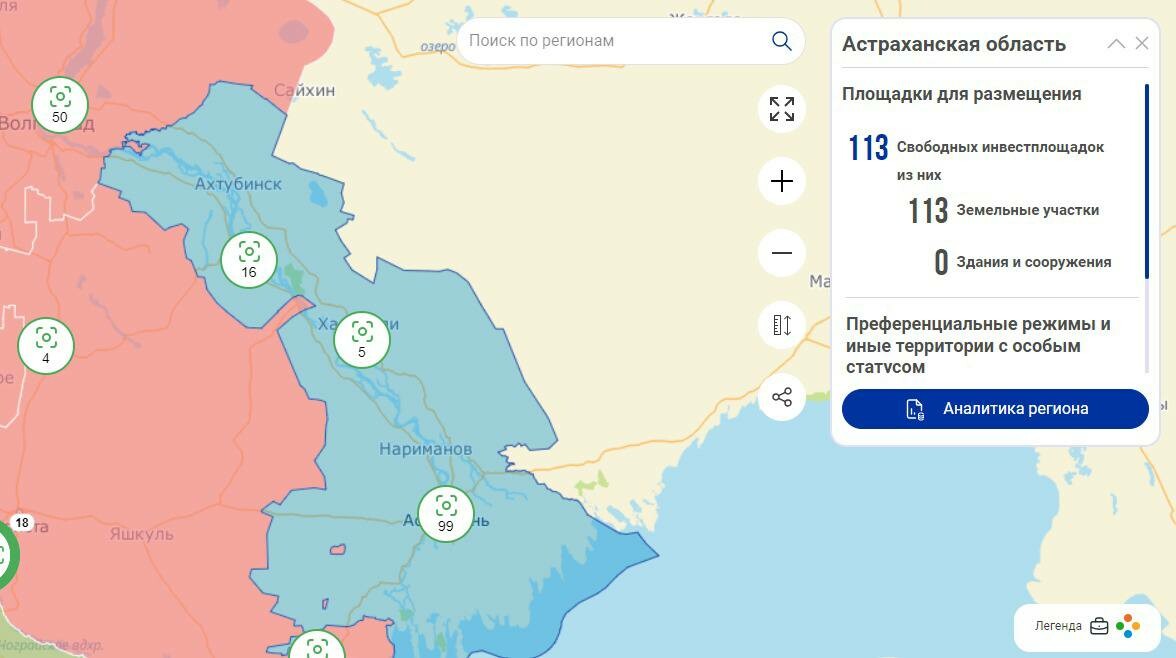Screen dimensions: 1176x658
Task: Click the colored dots legend icon
Action: point(1129,626)
